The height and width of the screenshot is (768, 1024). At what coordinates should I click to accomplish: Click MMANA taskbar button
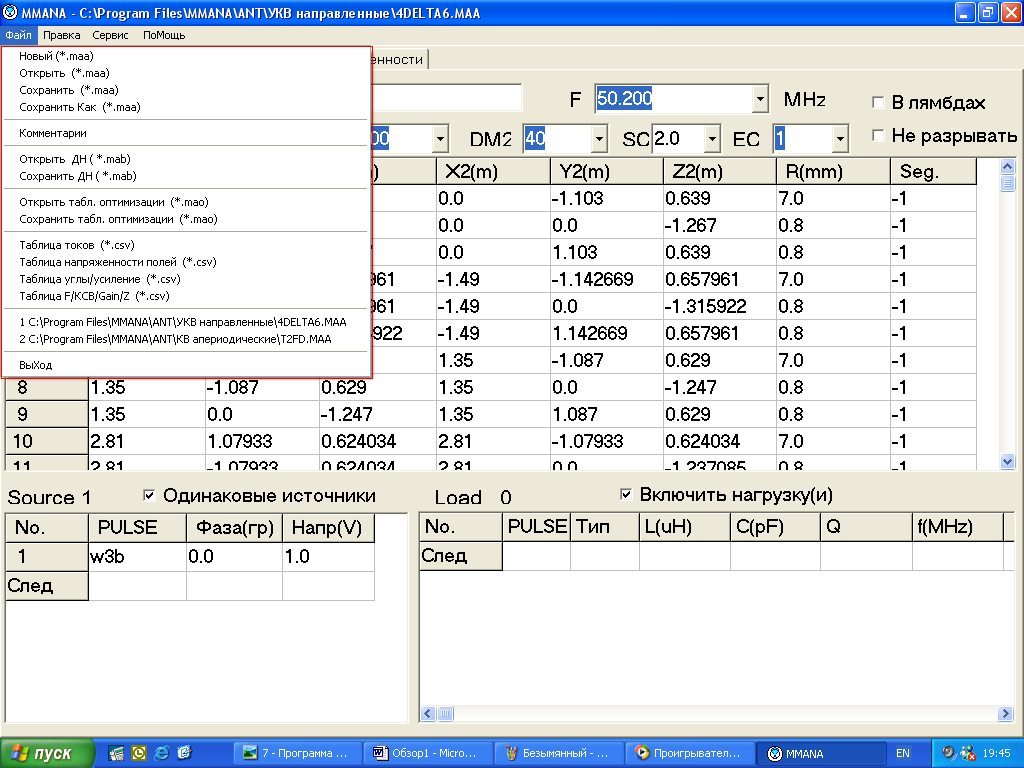pos(820,753)
